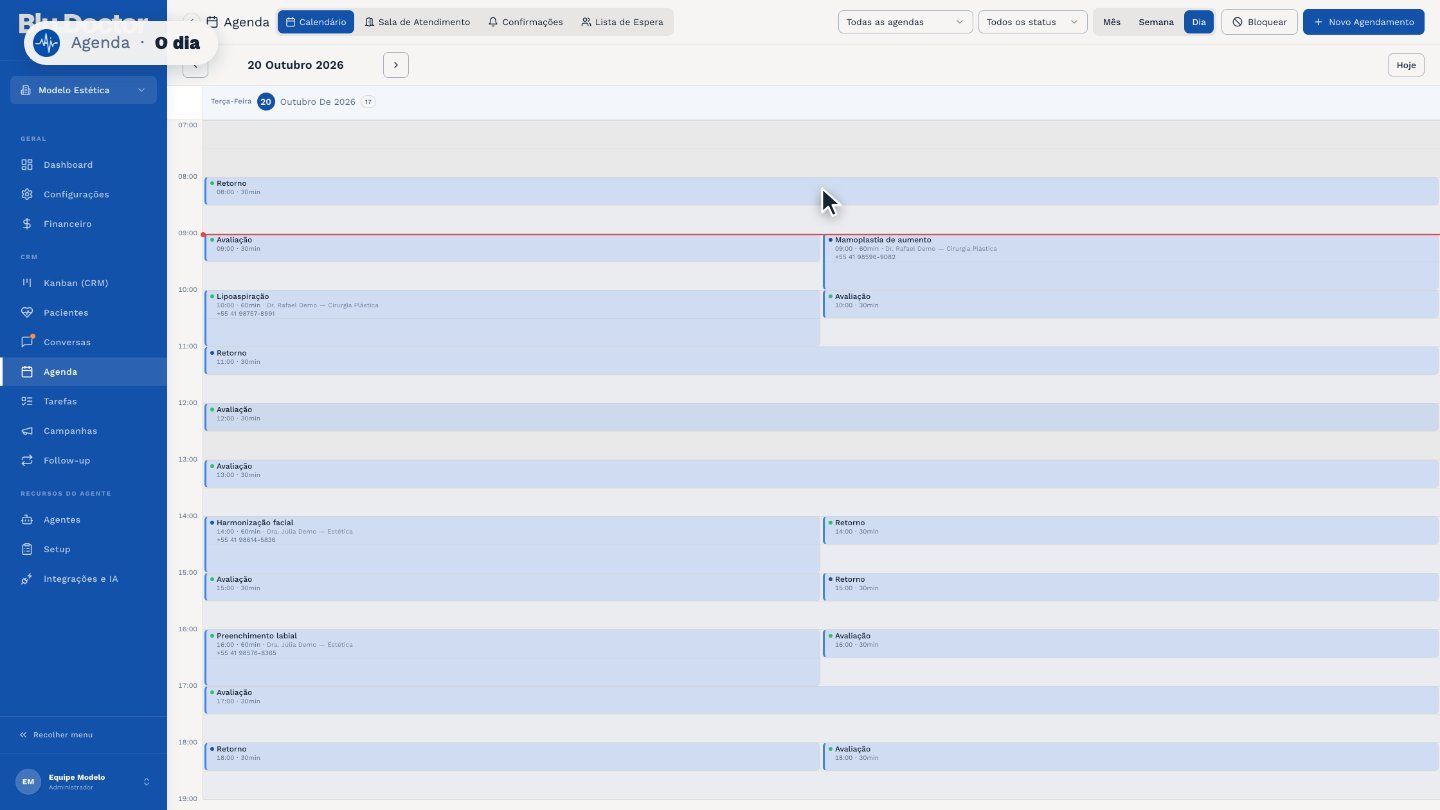Open the Mamoplastia de aumento appointment
The image size is (1440, 810).
coord(1131,262)
